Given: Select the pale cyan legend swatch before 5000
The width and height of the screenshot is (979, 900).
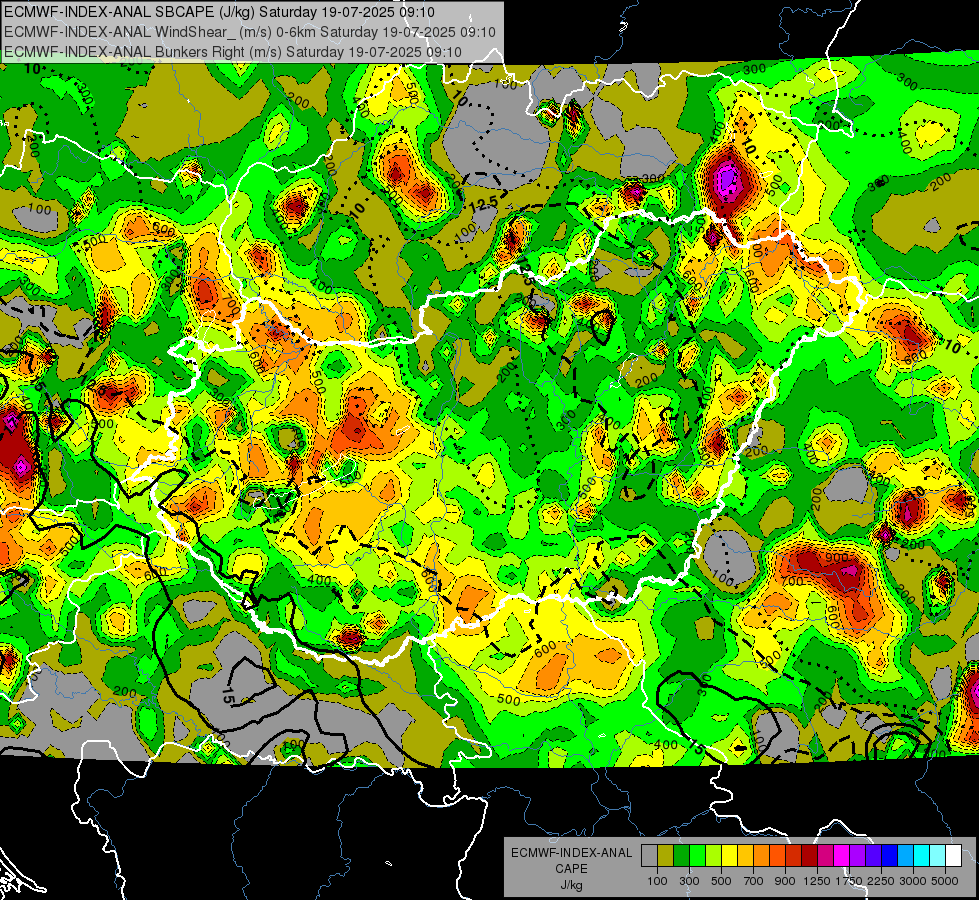Looking at the screenshot, I should [938, 856].
